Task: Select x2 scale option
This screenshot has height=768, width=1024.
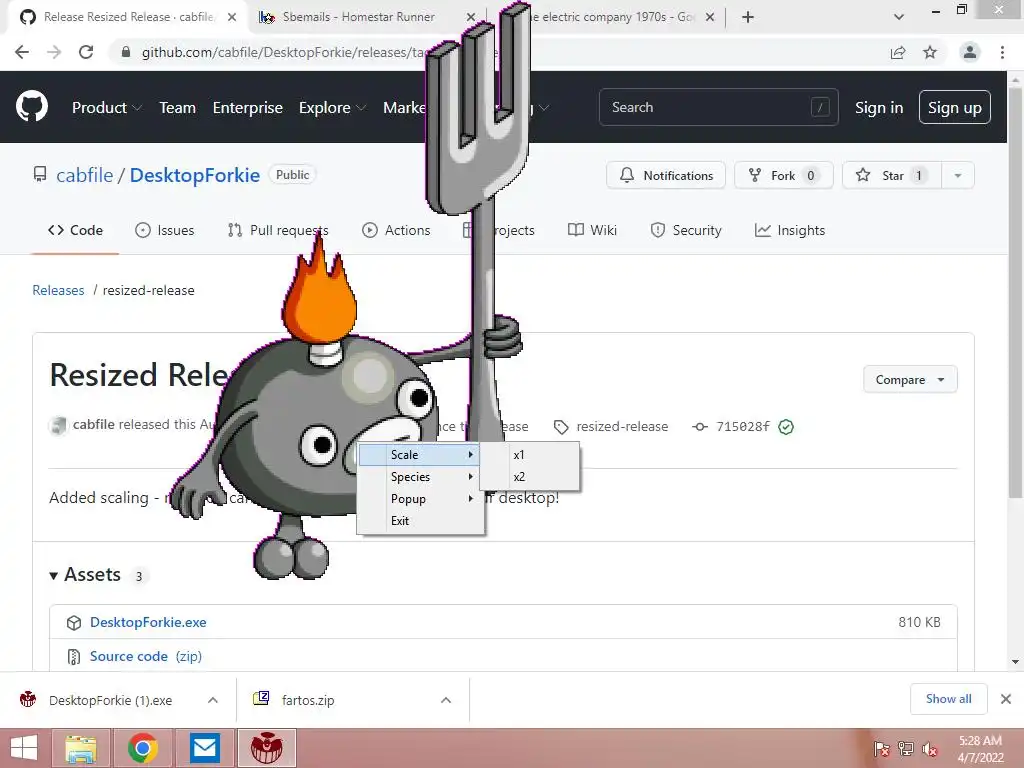Action: [x=530, y=477]
